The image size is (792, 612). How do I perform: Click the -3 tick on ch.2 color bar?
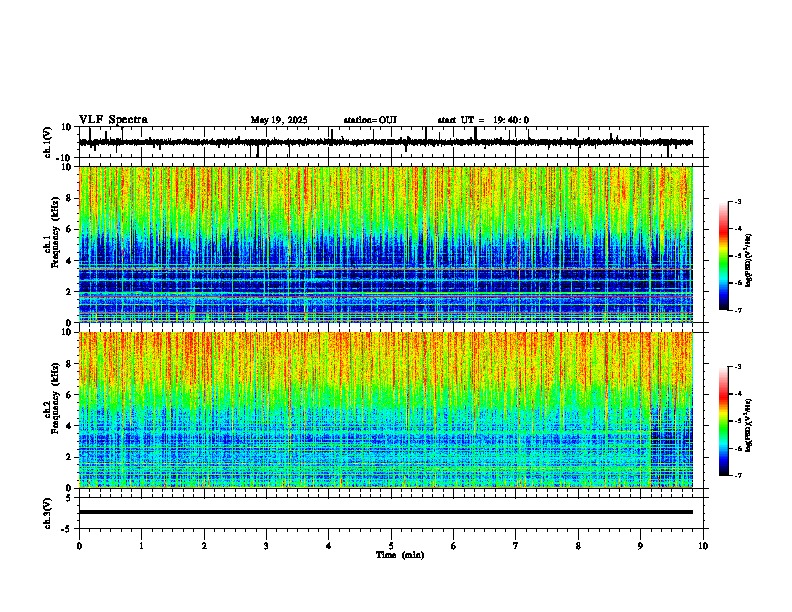738,367
